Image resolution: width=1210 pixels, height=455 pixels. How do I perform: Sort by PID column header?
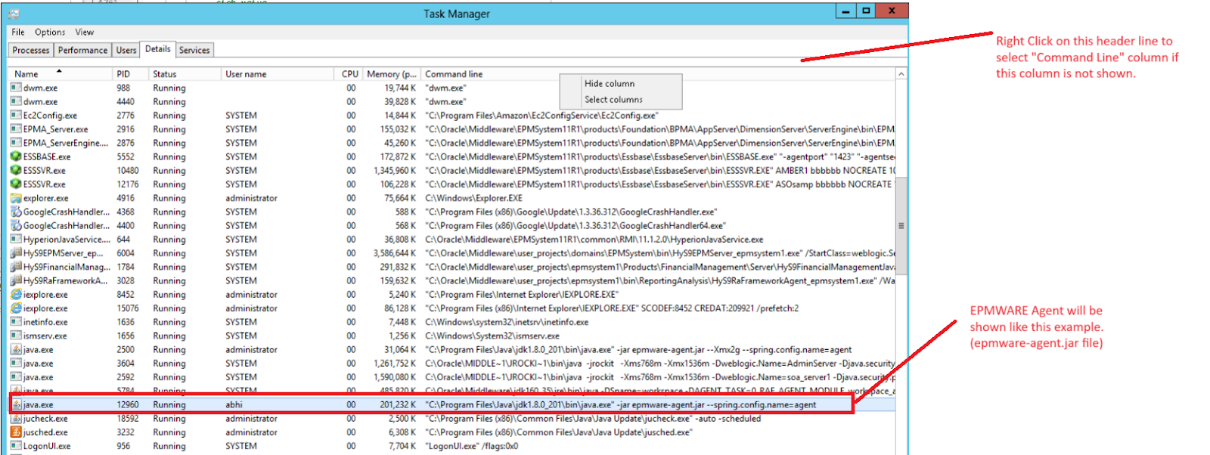coord(123,74)
